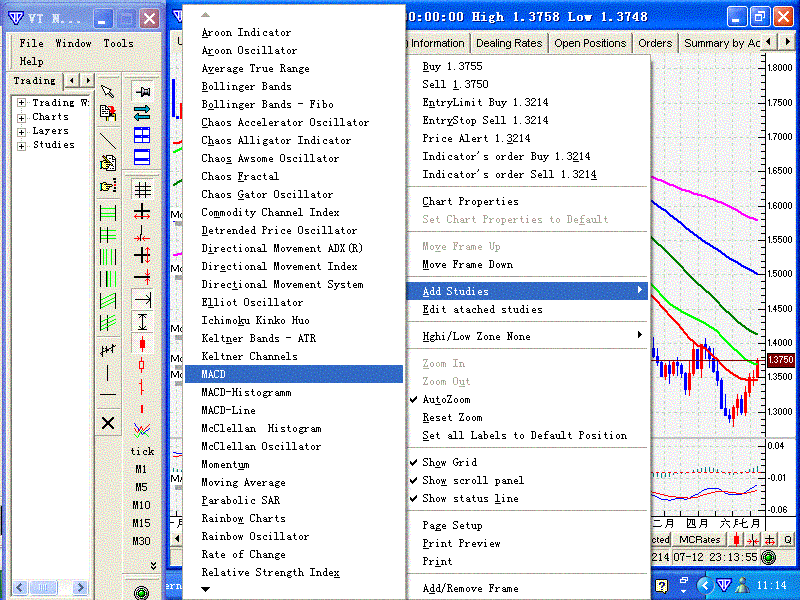
Task: Select the arrow pointer tool
Action: 108,91
